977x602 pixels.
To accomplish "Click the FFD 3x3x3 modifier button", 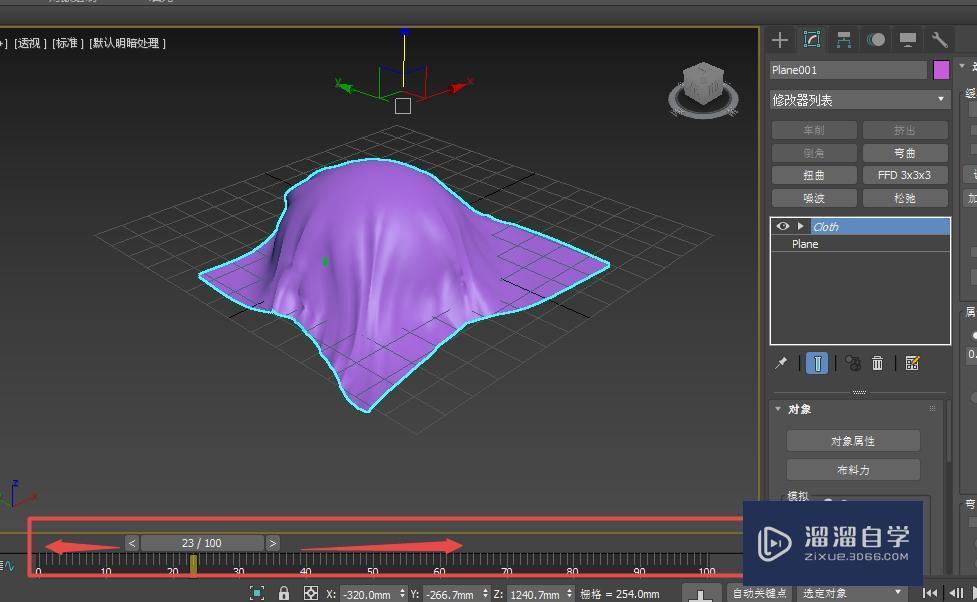I will pyautogui.click(x=904, y=175).
